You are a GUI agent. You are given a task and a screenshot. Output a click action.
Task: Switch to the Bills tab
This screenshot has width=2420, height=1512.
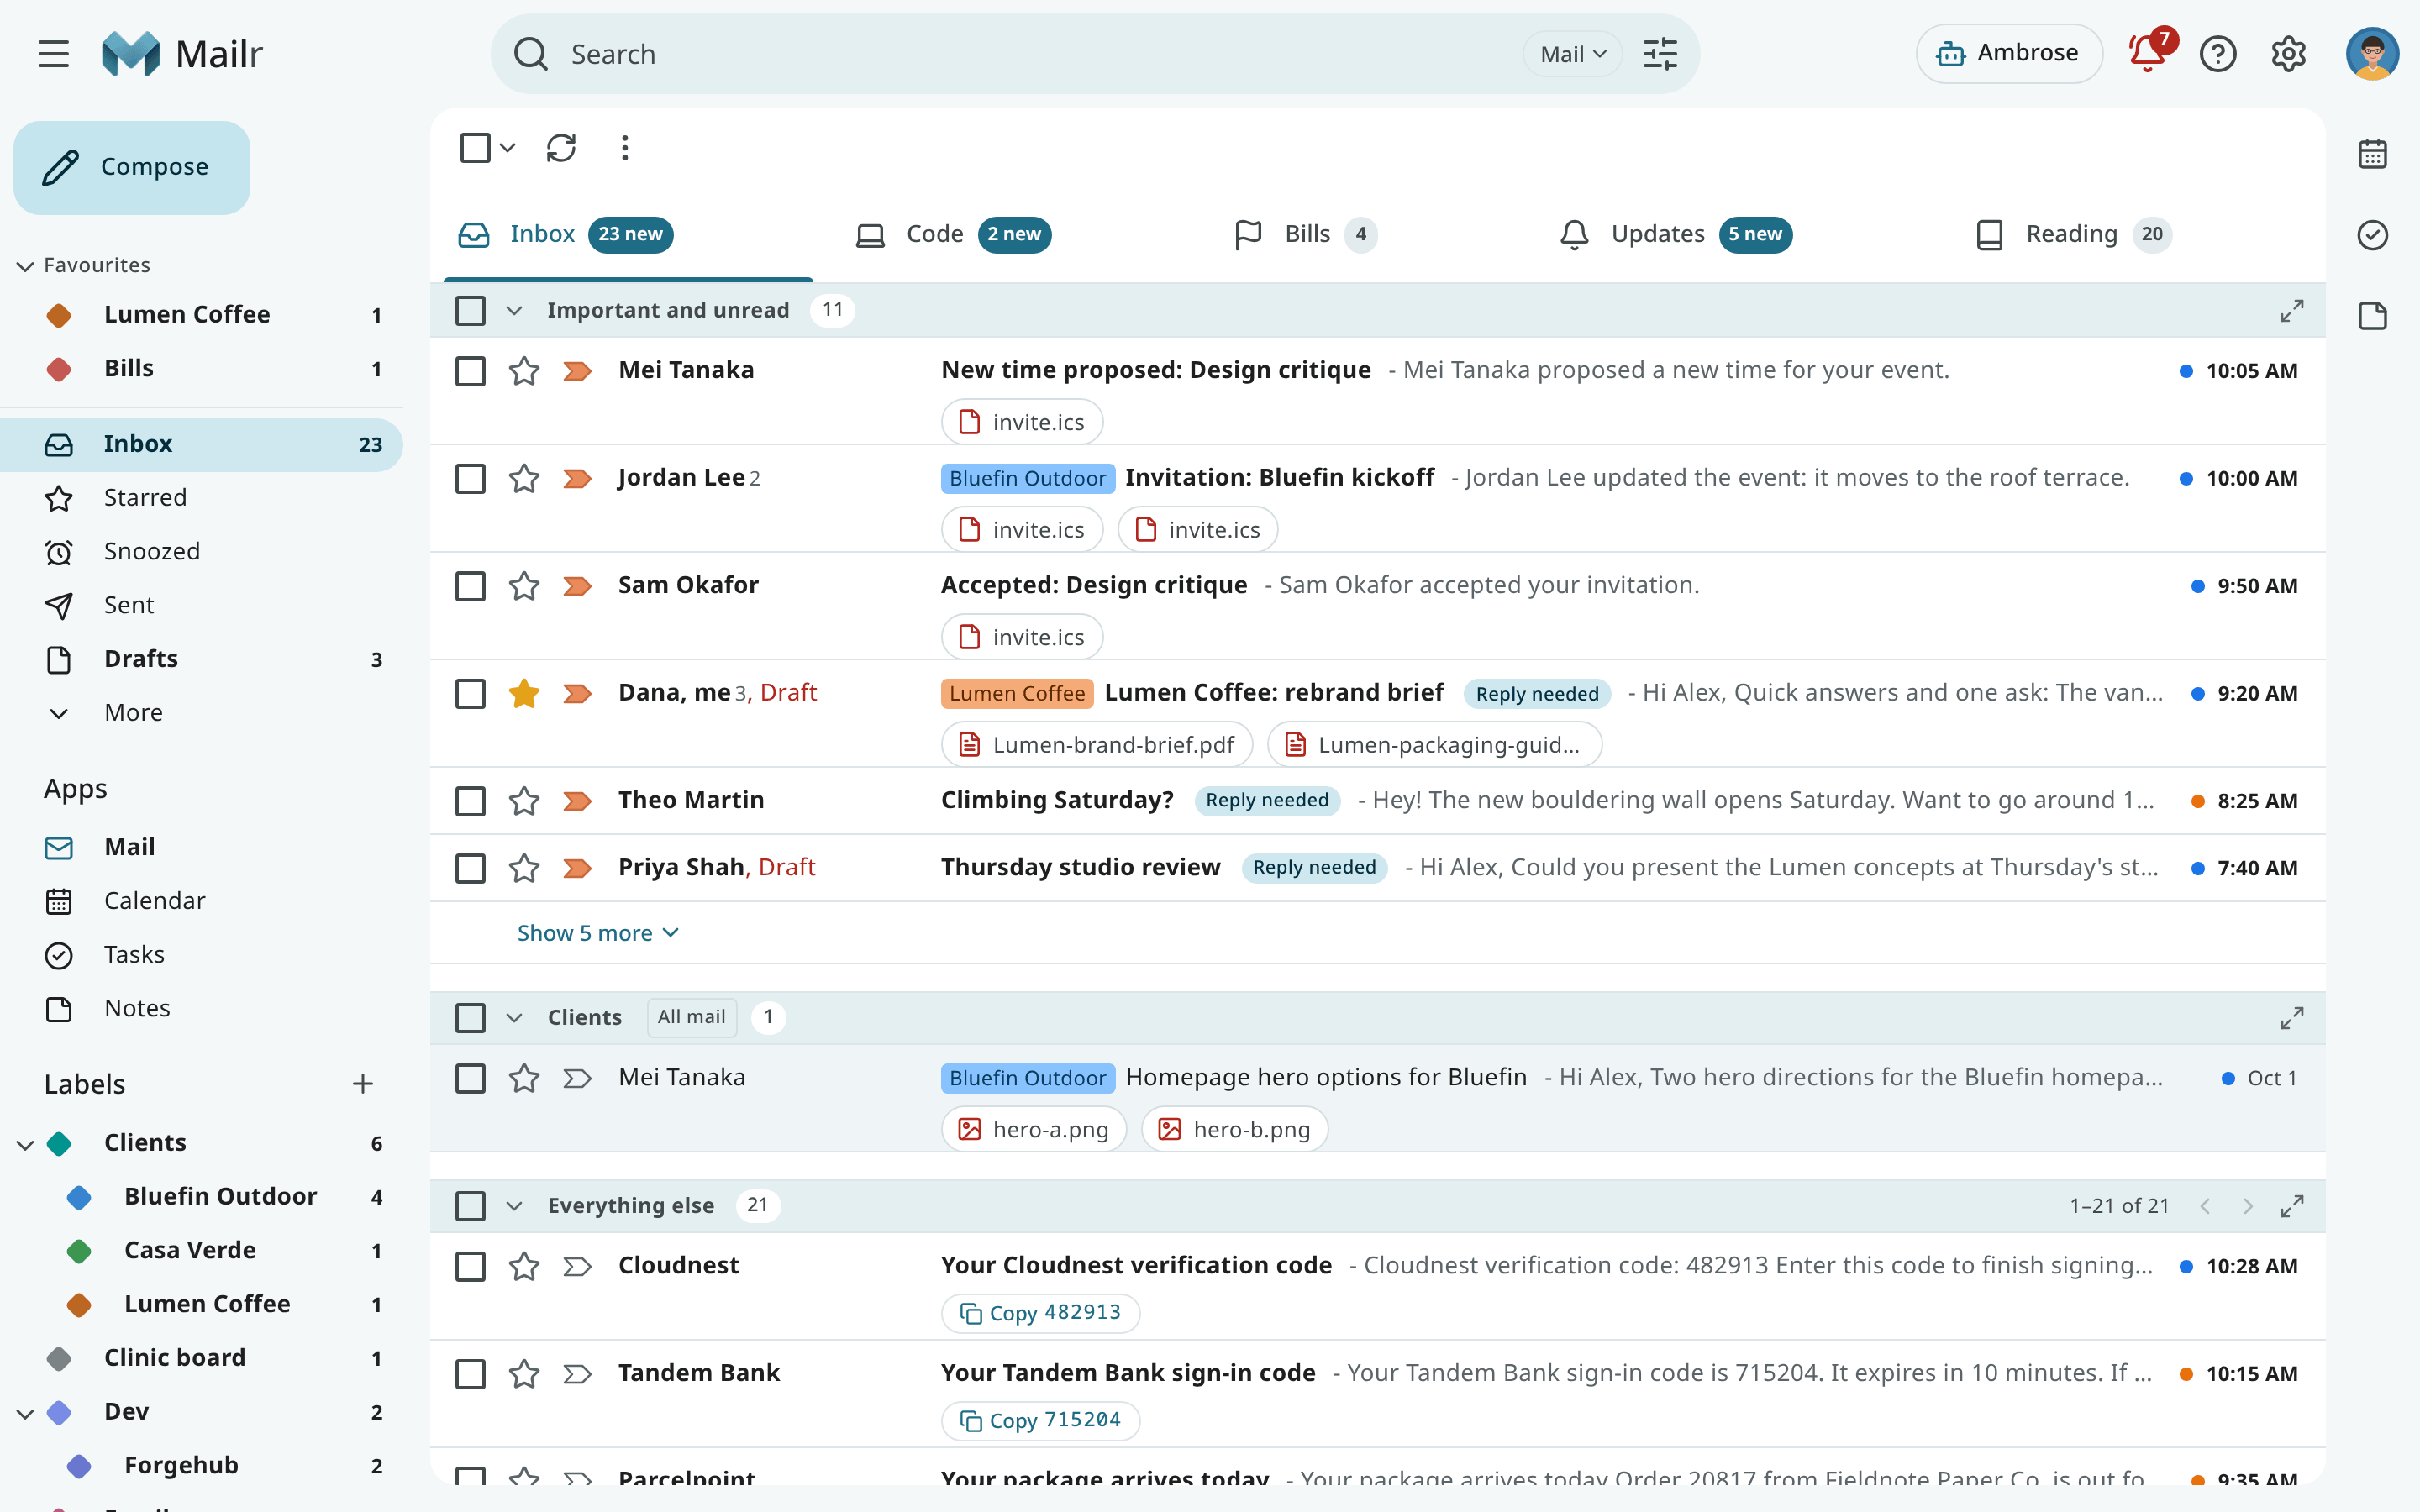pyautogui.click(x=1305, y=234)
